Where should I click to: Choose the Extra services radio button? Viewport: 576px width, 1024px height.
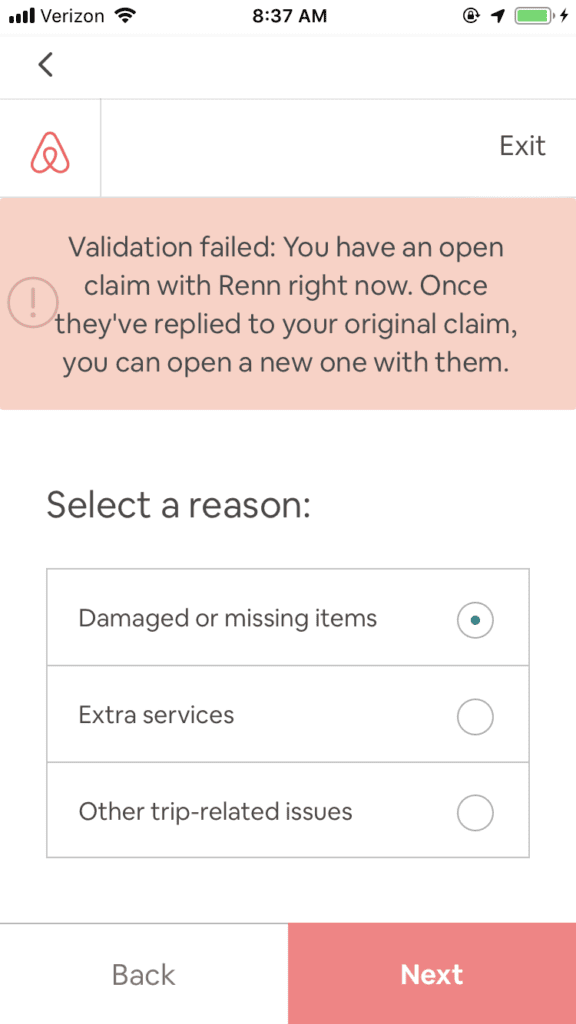coord(475,716)
